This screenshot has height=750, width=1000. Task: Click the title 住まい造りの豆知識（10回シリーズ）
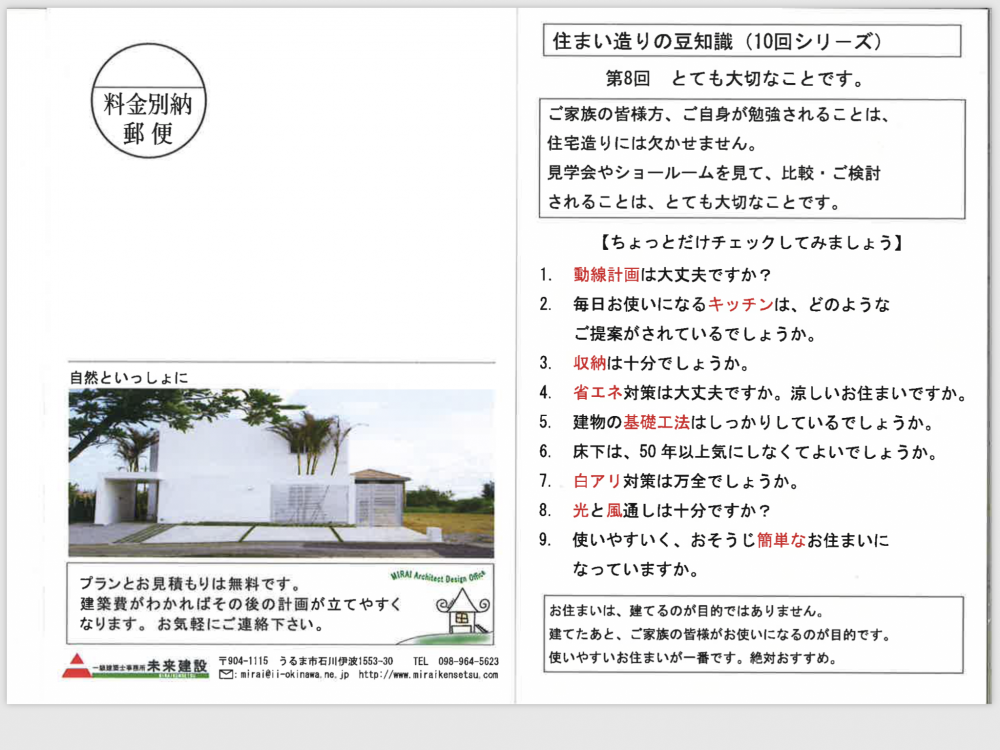717,41
